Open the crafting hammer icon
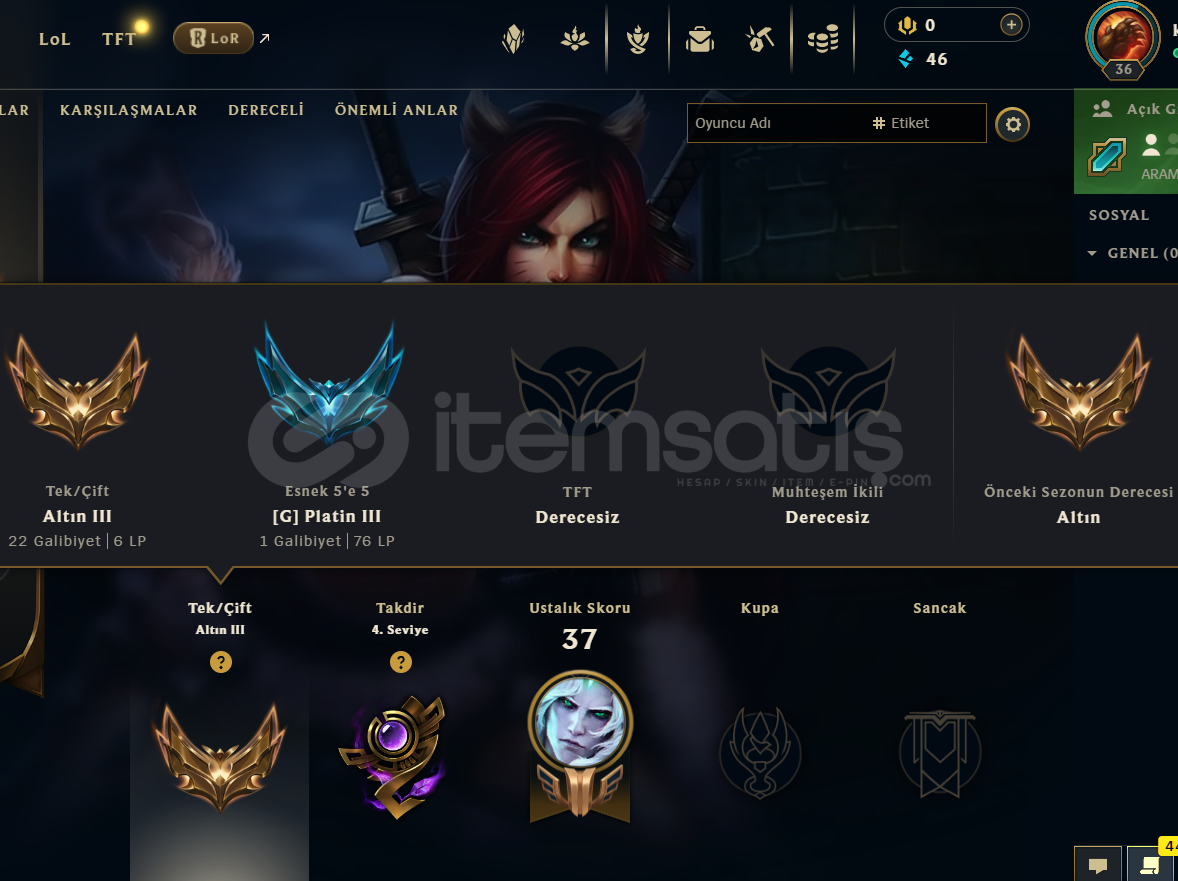 [x=760, y=39]
